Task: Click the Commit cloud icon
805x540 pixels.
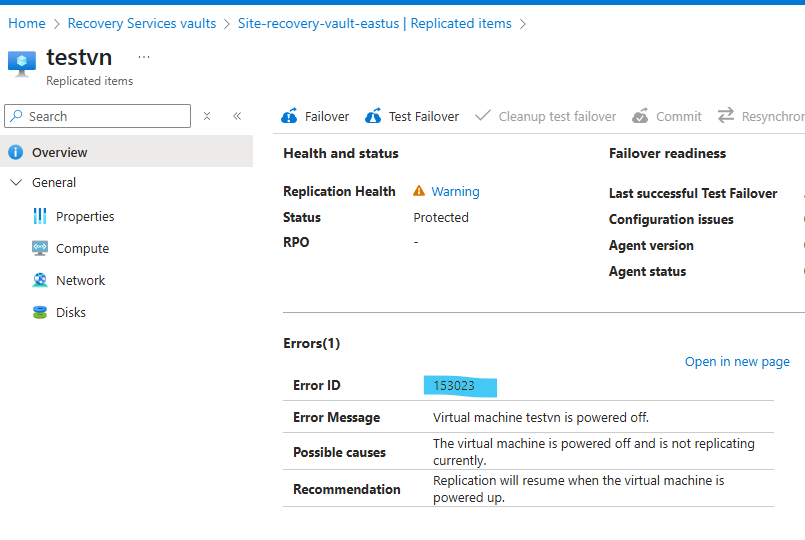Action: coord(640,117)
